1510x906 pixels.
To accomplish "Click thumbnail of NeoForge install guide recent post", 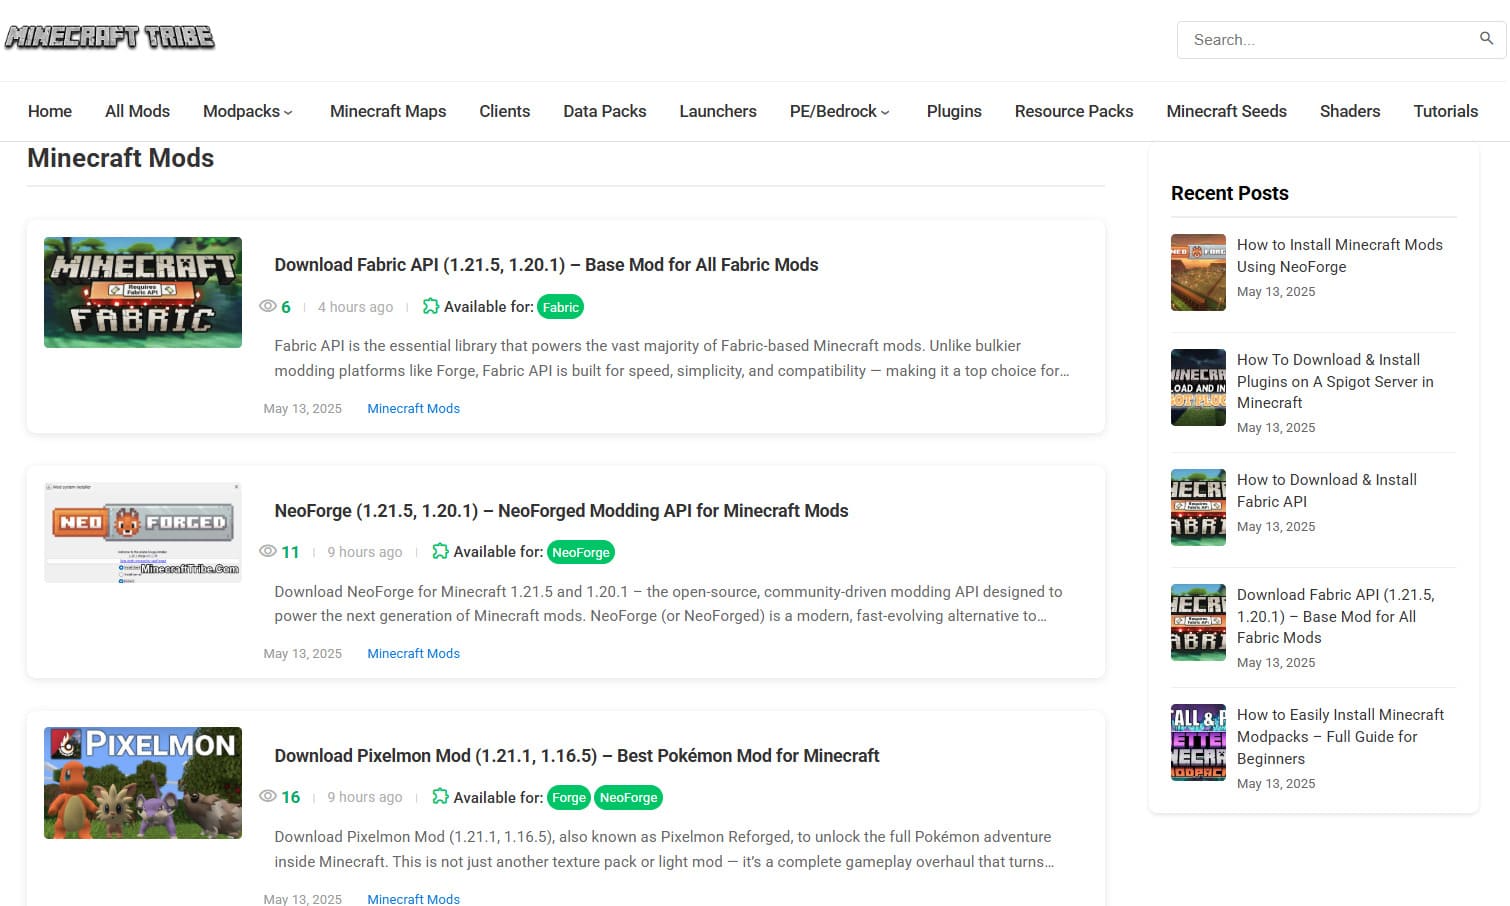I will (1198, 272).
